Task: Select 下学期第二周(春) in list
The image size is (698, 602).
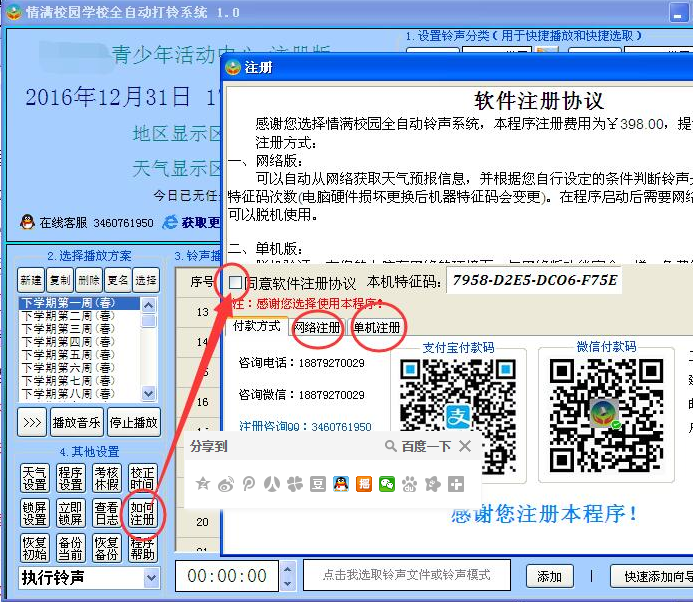Action: (x=79, y=316)
